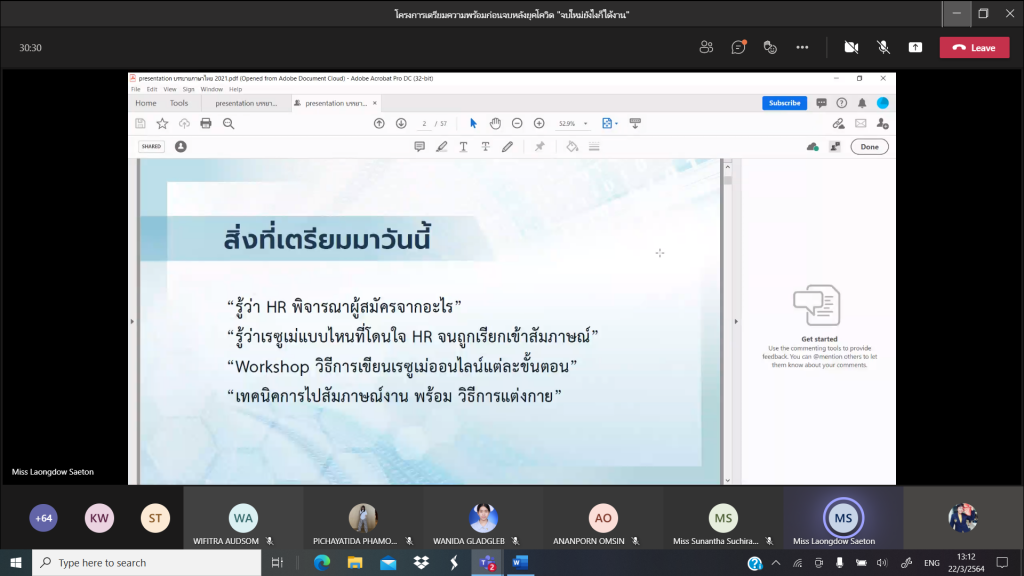Leave the Teams meeting
Viewport: 1024px width, 576px height.
pyautogui.click(x=974, y=47)
